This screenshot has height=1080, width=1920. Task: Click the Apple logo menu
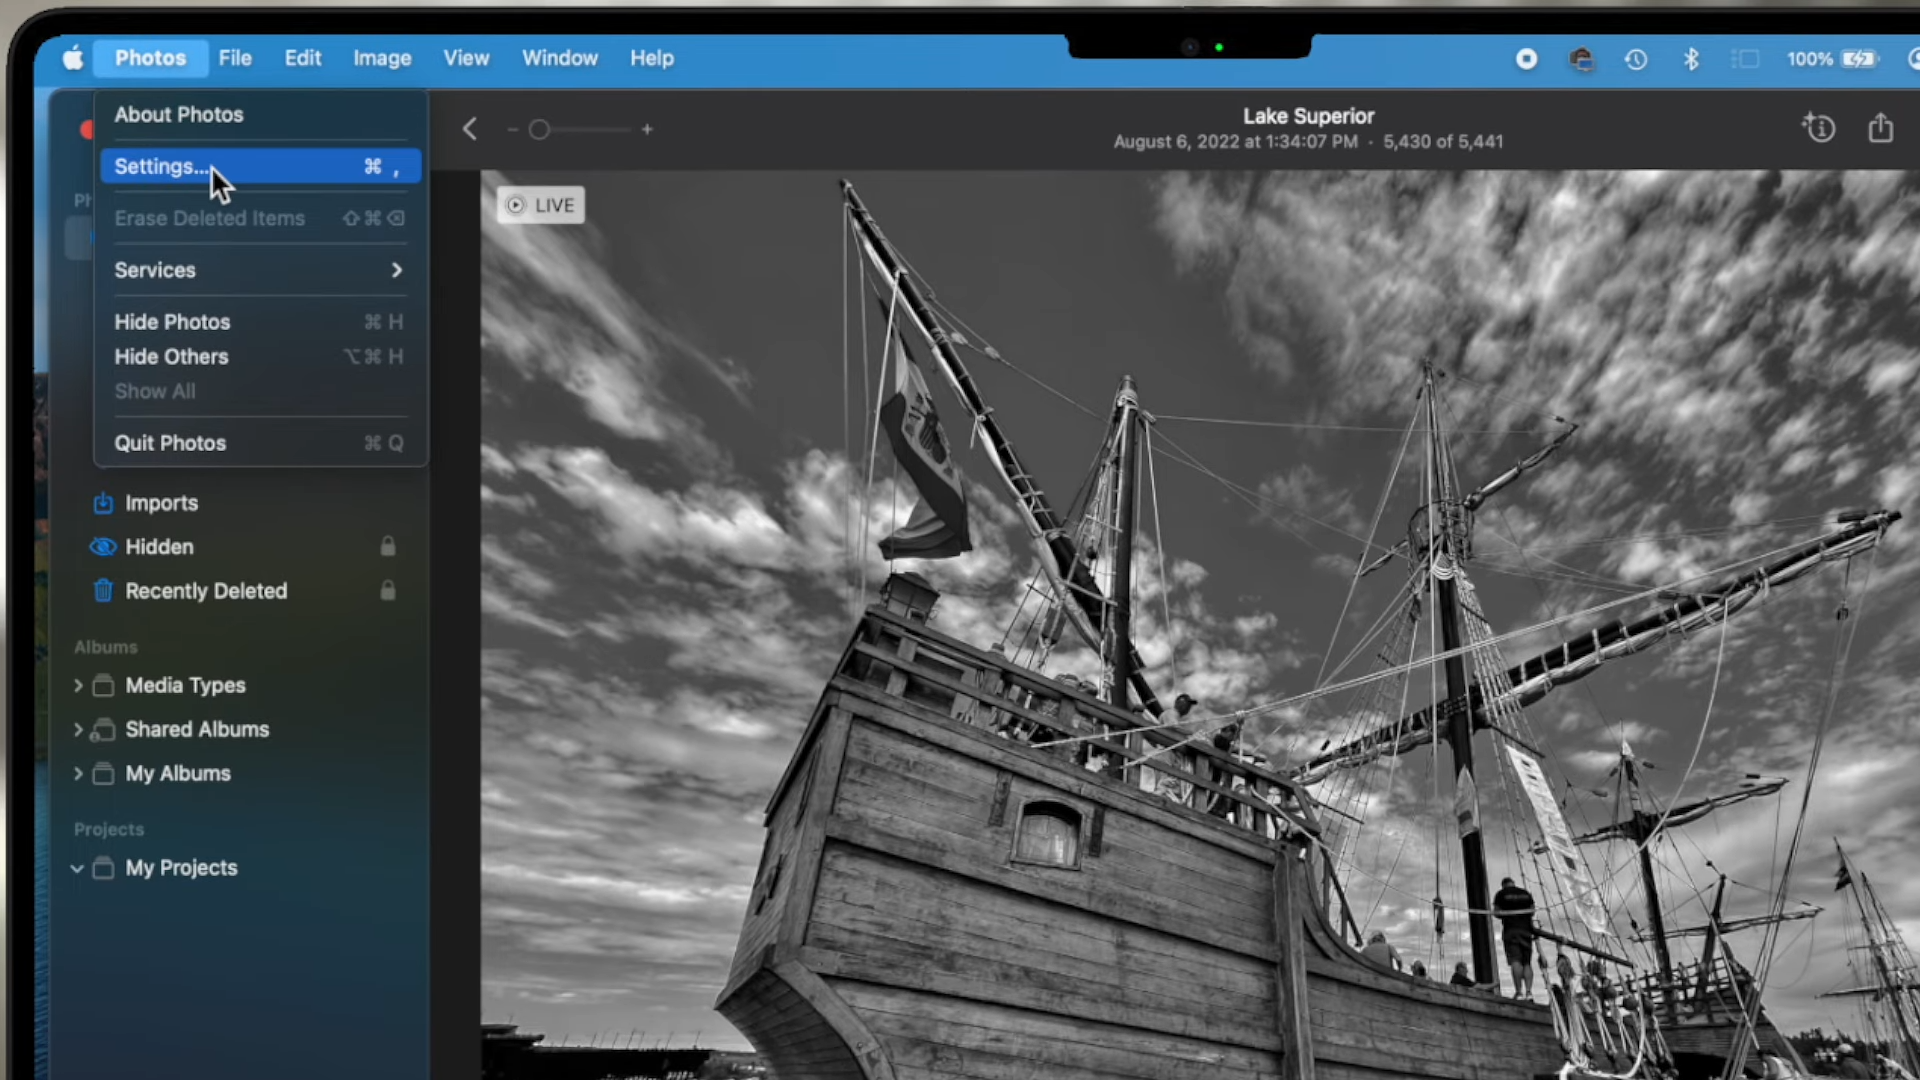click(x=73, y=58)
